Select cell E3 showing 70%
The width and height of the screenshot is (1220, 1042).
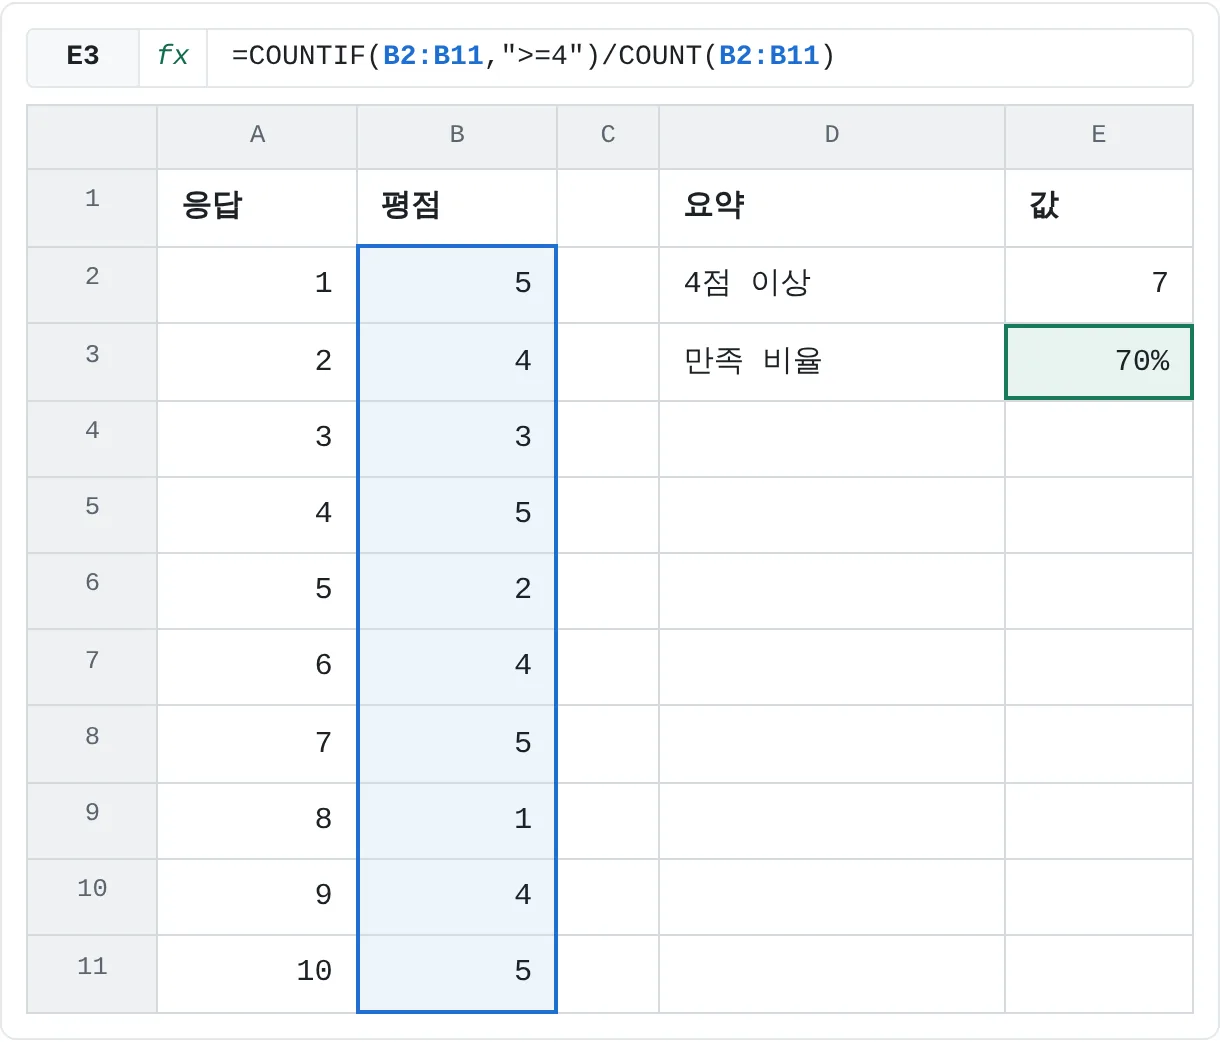point(1099,362)
